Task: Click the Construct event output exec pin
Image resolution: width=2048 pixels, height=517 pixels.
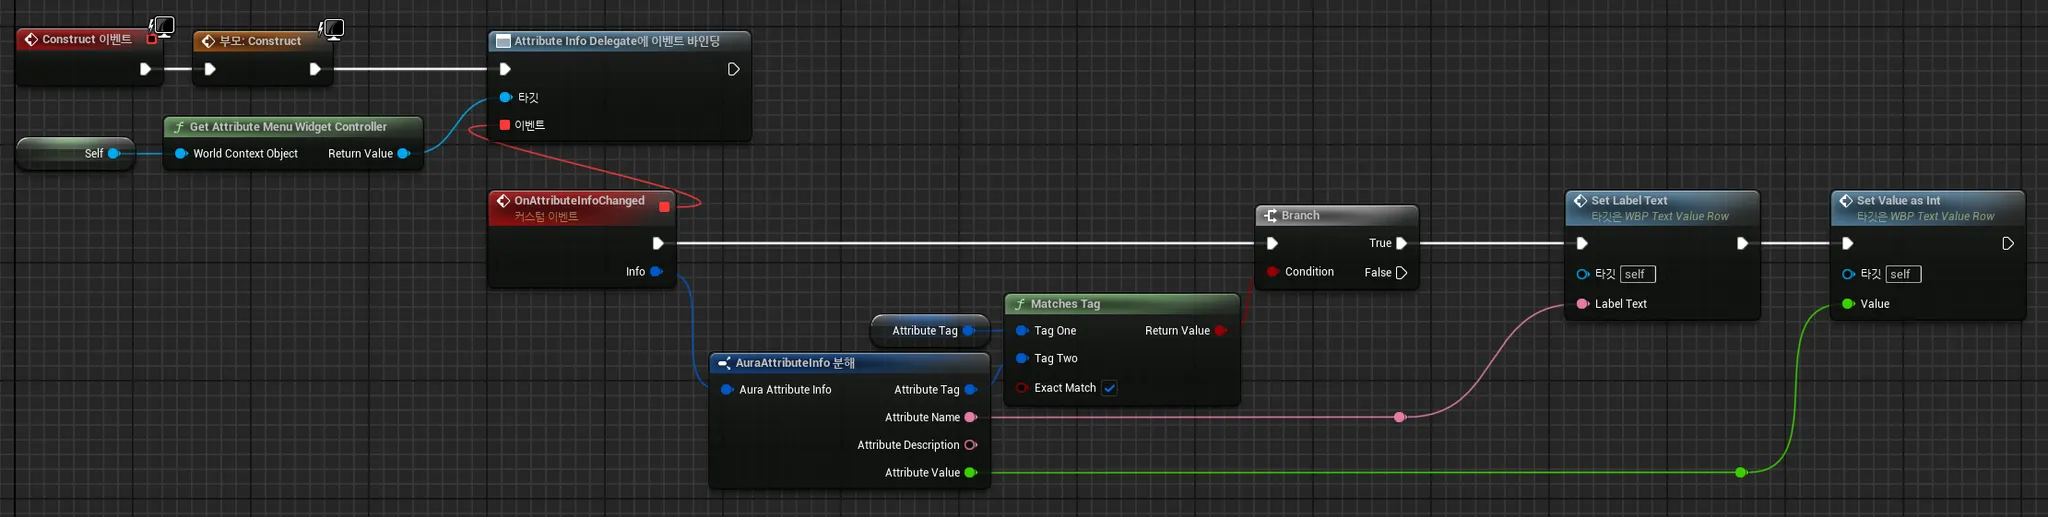Action: click(x=145, y=69)
